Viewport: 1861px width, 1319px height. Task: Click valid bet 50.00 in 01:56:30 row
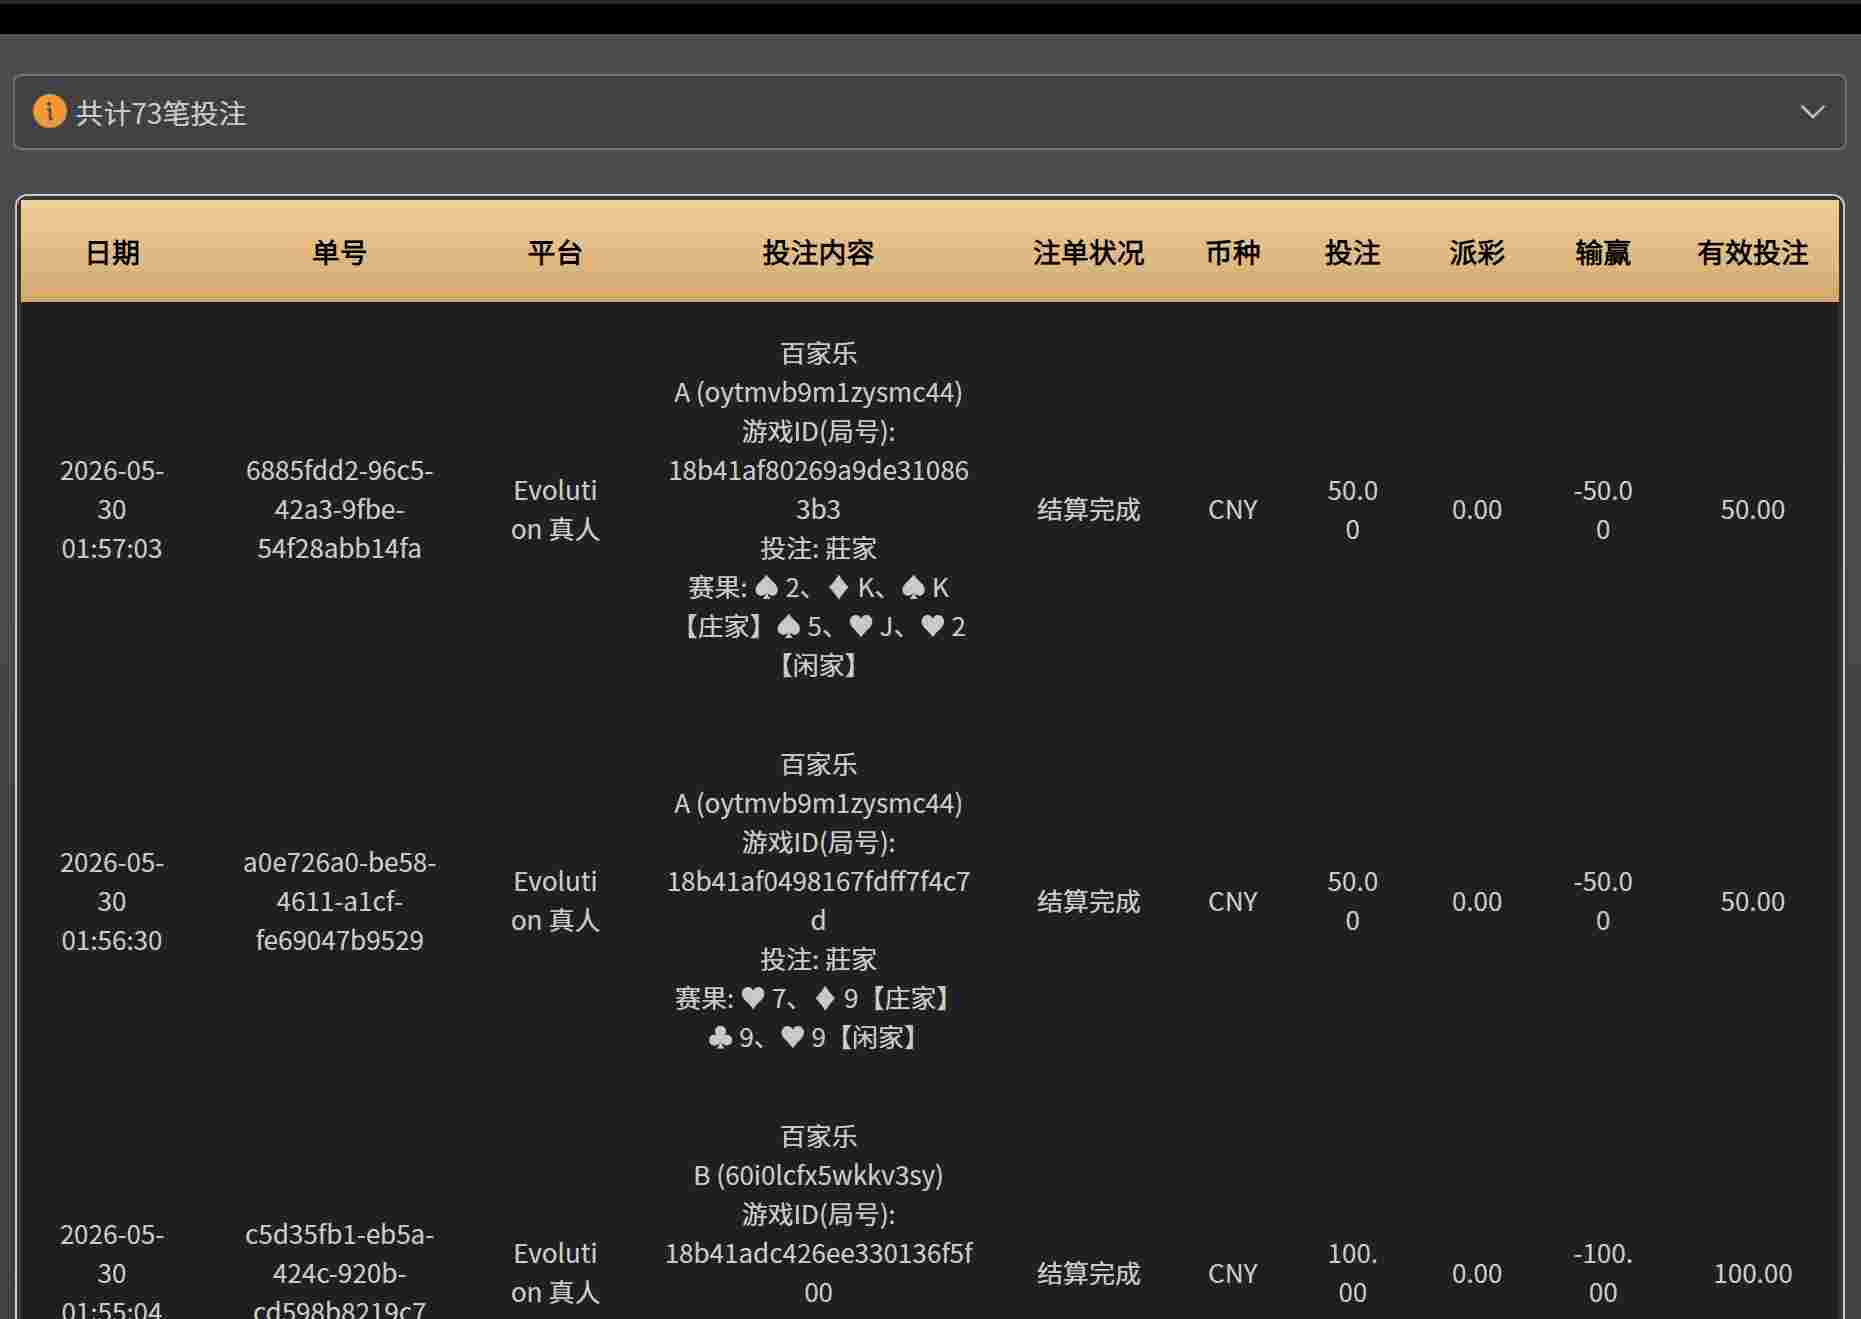coord(1752,901)
